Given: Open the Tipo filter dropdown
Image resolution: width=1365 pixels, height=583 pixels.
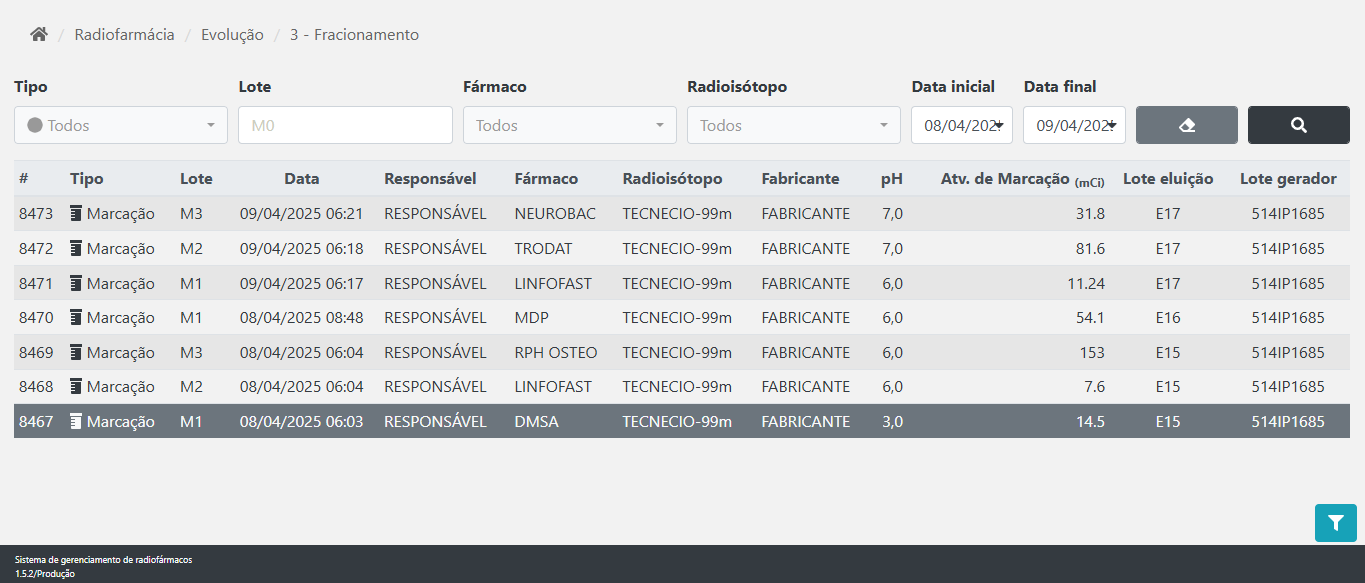Looking at the screenshot, I should (x=120, y=124).
